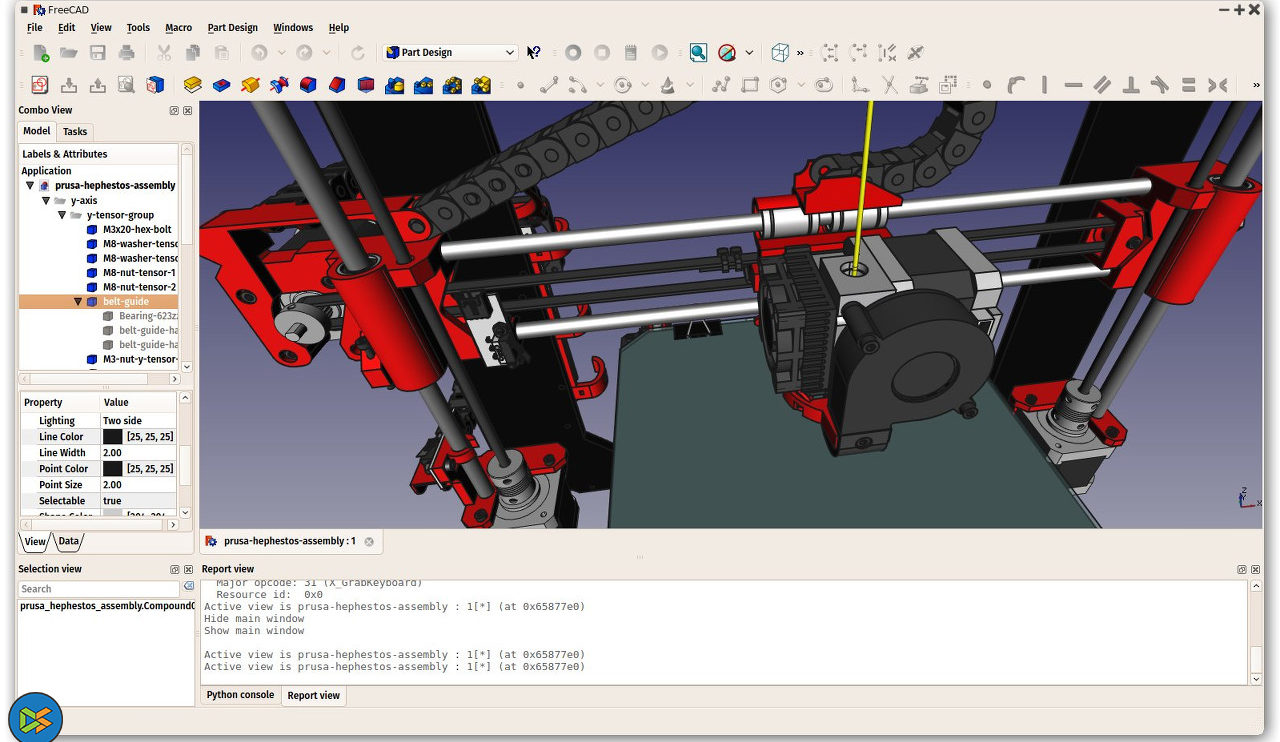The width and height of the screenshot is (1280, 742).
Task: Toggle floating of the Combo View panel
Action: click(x=174, y=111)
